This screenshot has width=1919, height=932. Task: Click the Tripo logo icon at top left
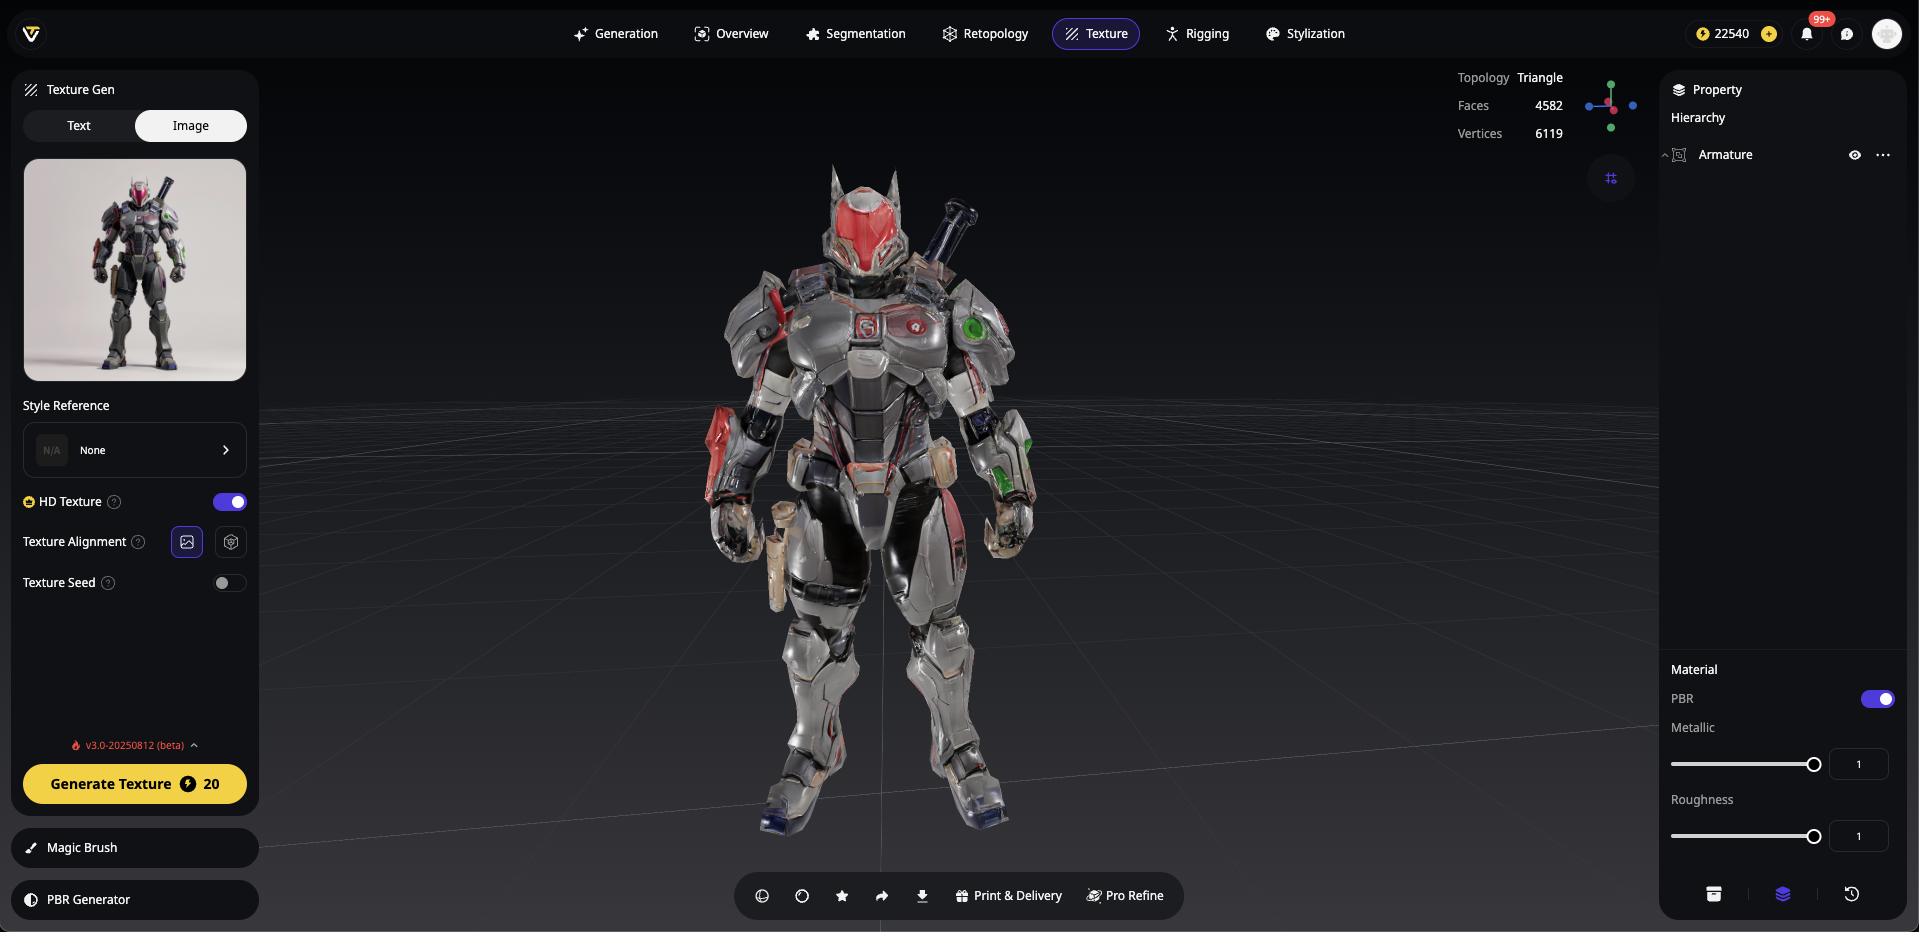31,34
